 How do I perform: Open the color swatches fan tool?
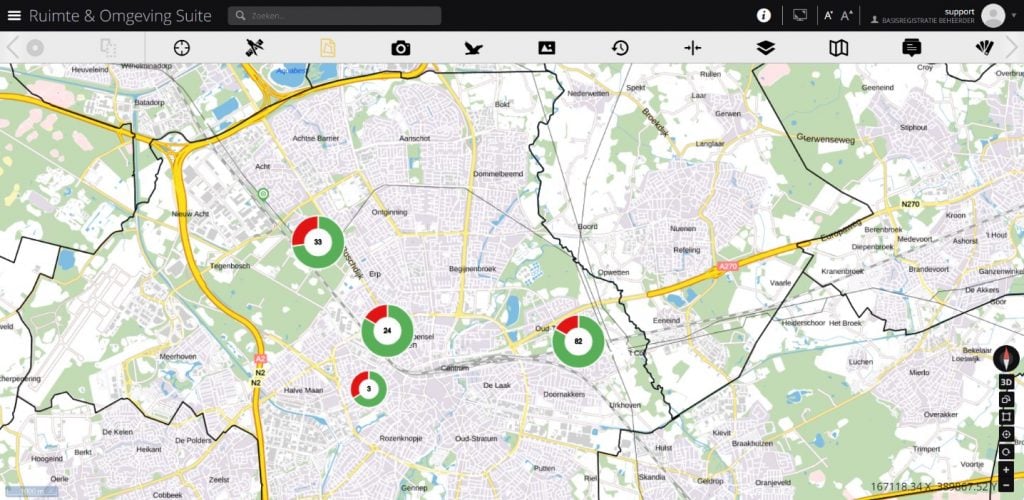click(985, 48)
